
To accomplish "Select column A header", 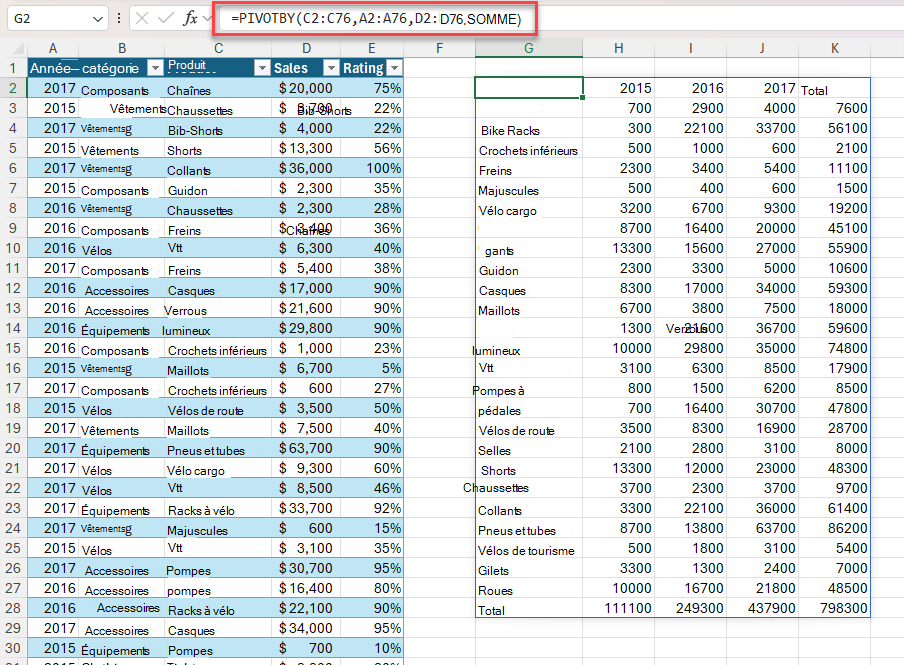I will click(x=52, y=48).
